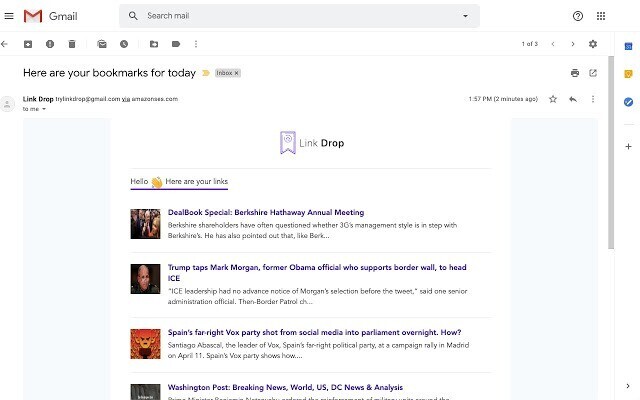640x400 pixels.
Task: Remove the Inbox label from conversation
Action: coord(236,73)
